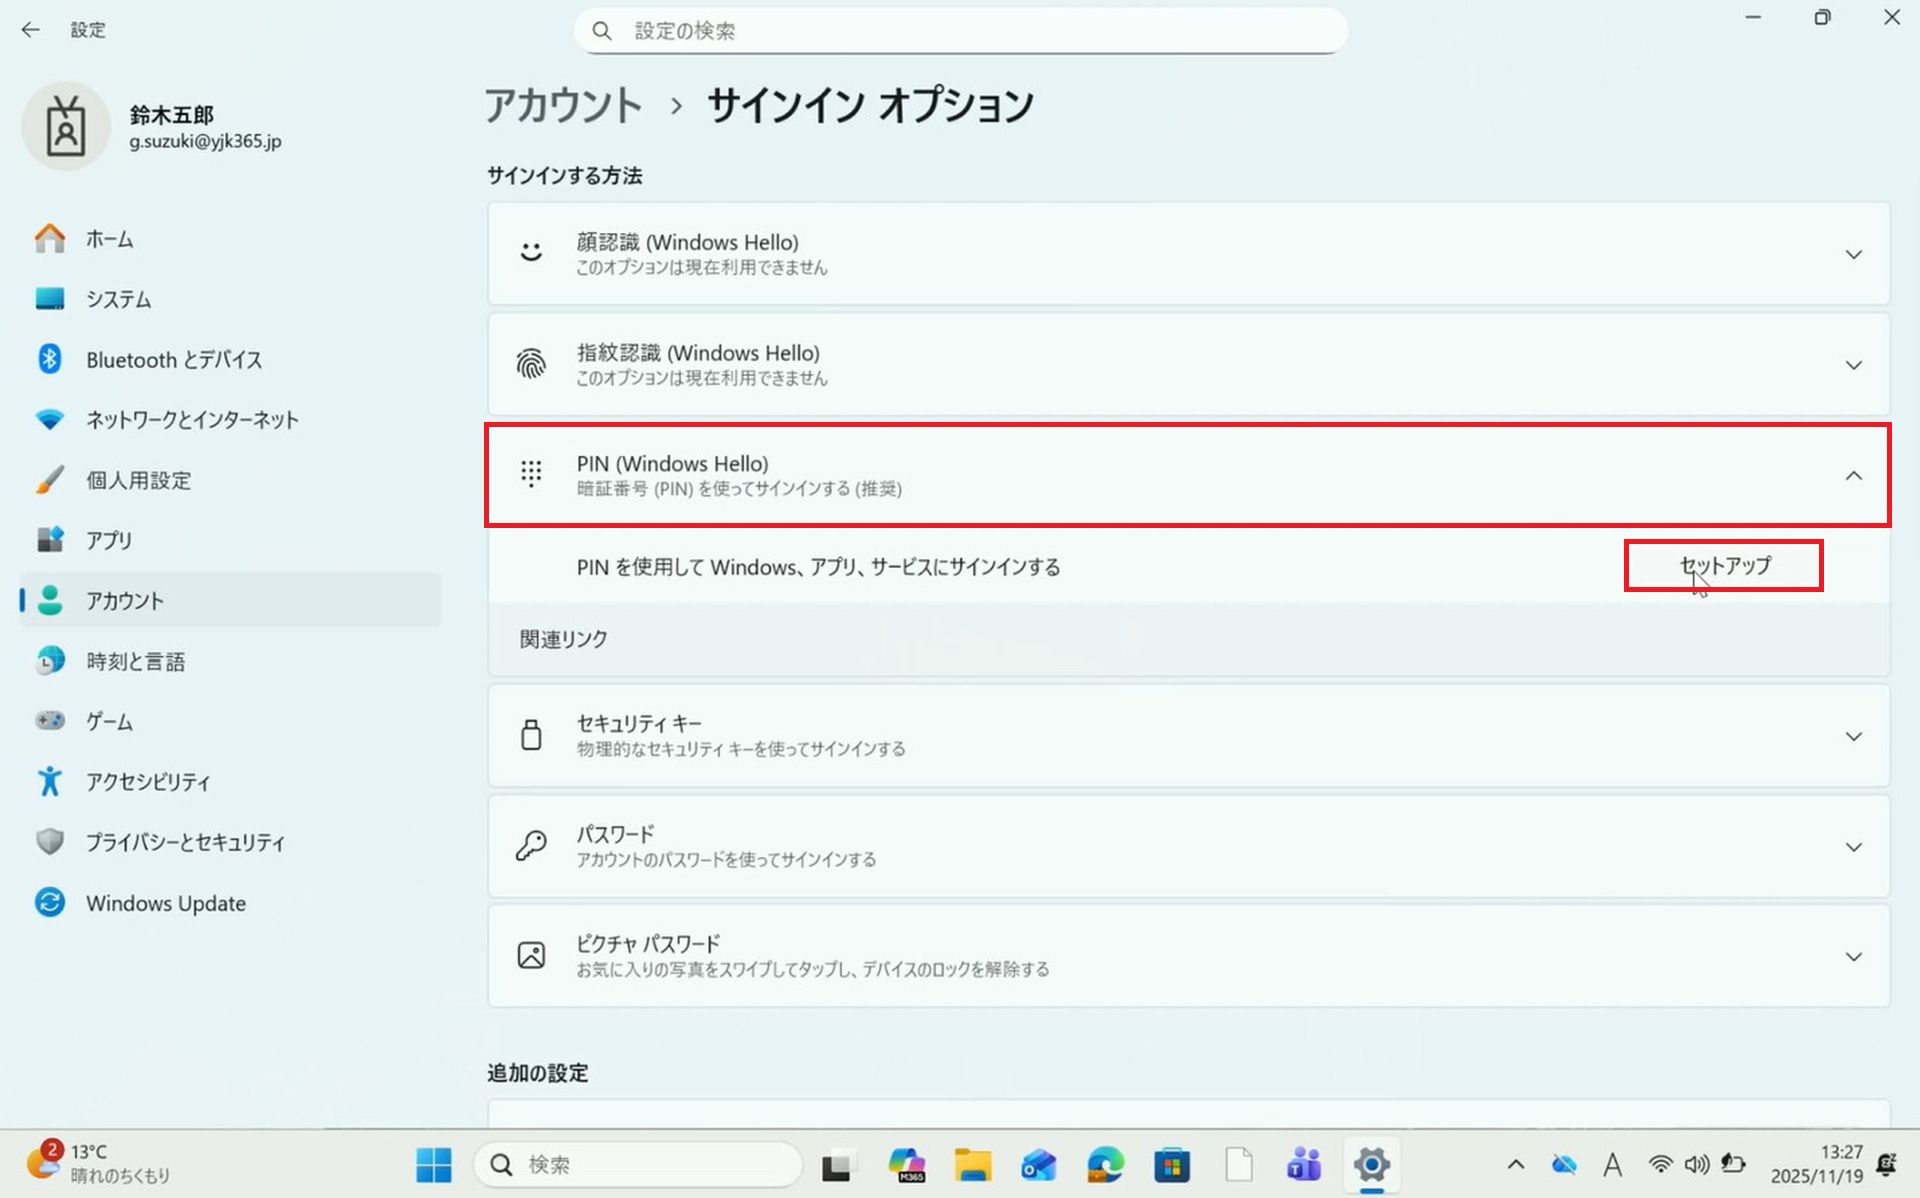Expand the パスワード section
Screen dimensions: 1920x1198
click(x=1853, y=847)
